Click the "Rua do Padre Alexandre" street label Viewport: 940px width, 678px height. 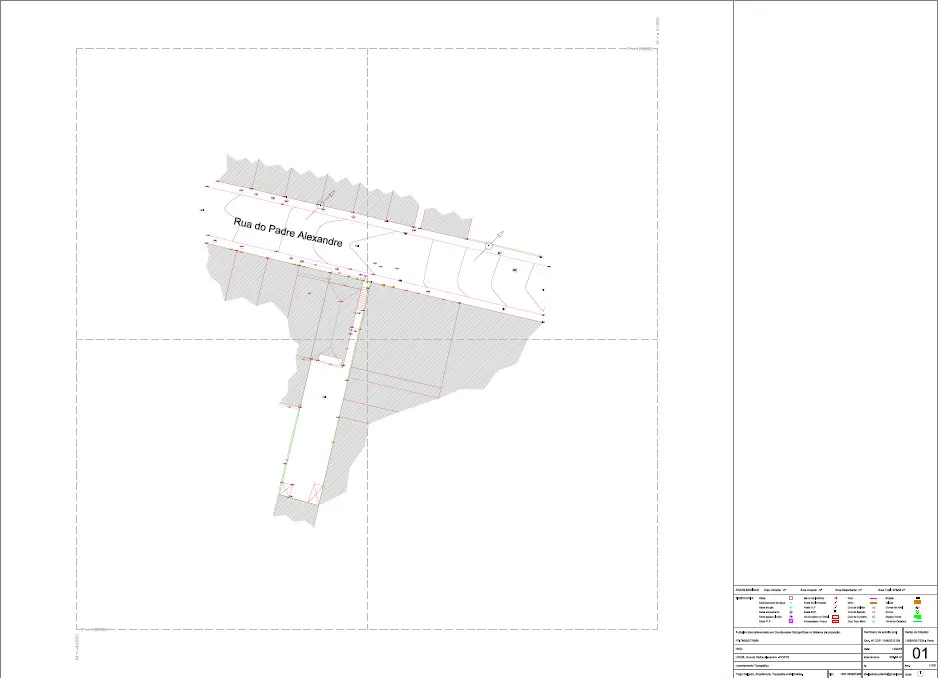(x=288, y=233)
